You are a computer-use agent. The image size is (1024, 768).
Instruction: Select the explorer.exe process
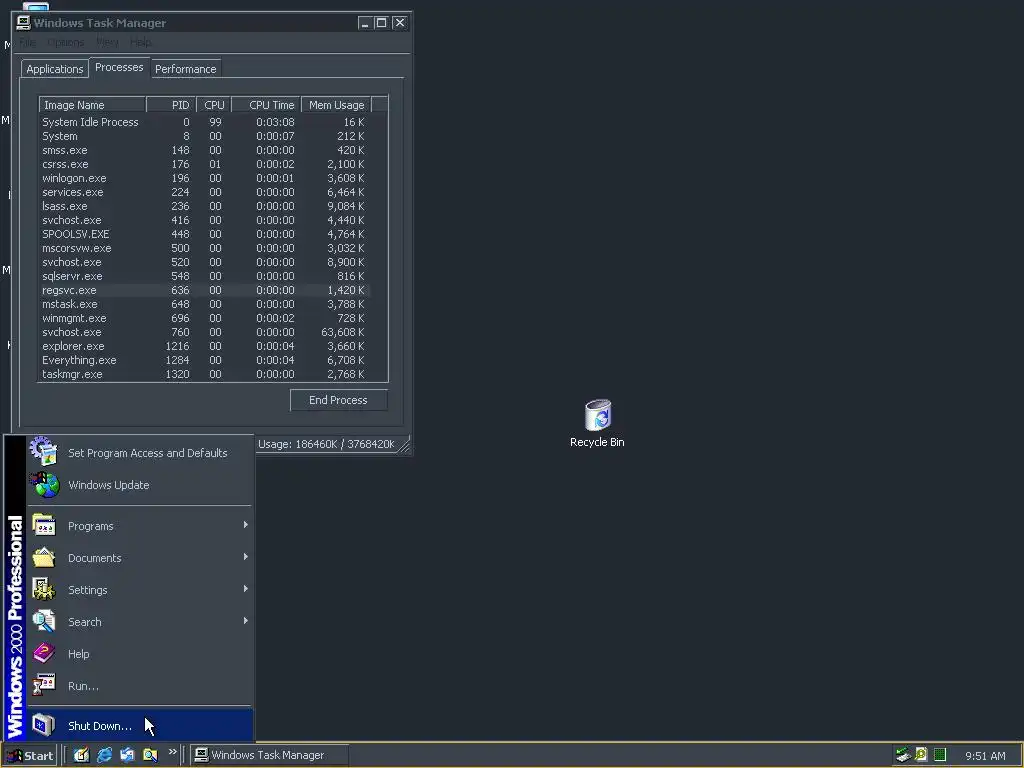point(204,346)
